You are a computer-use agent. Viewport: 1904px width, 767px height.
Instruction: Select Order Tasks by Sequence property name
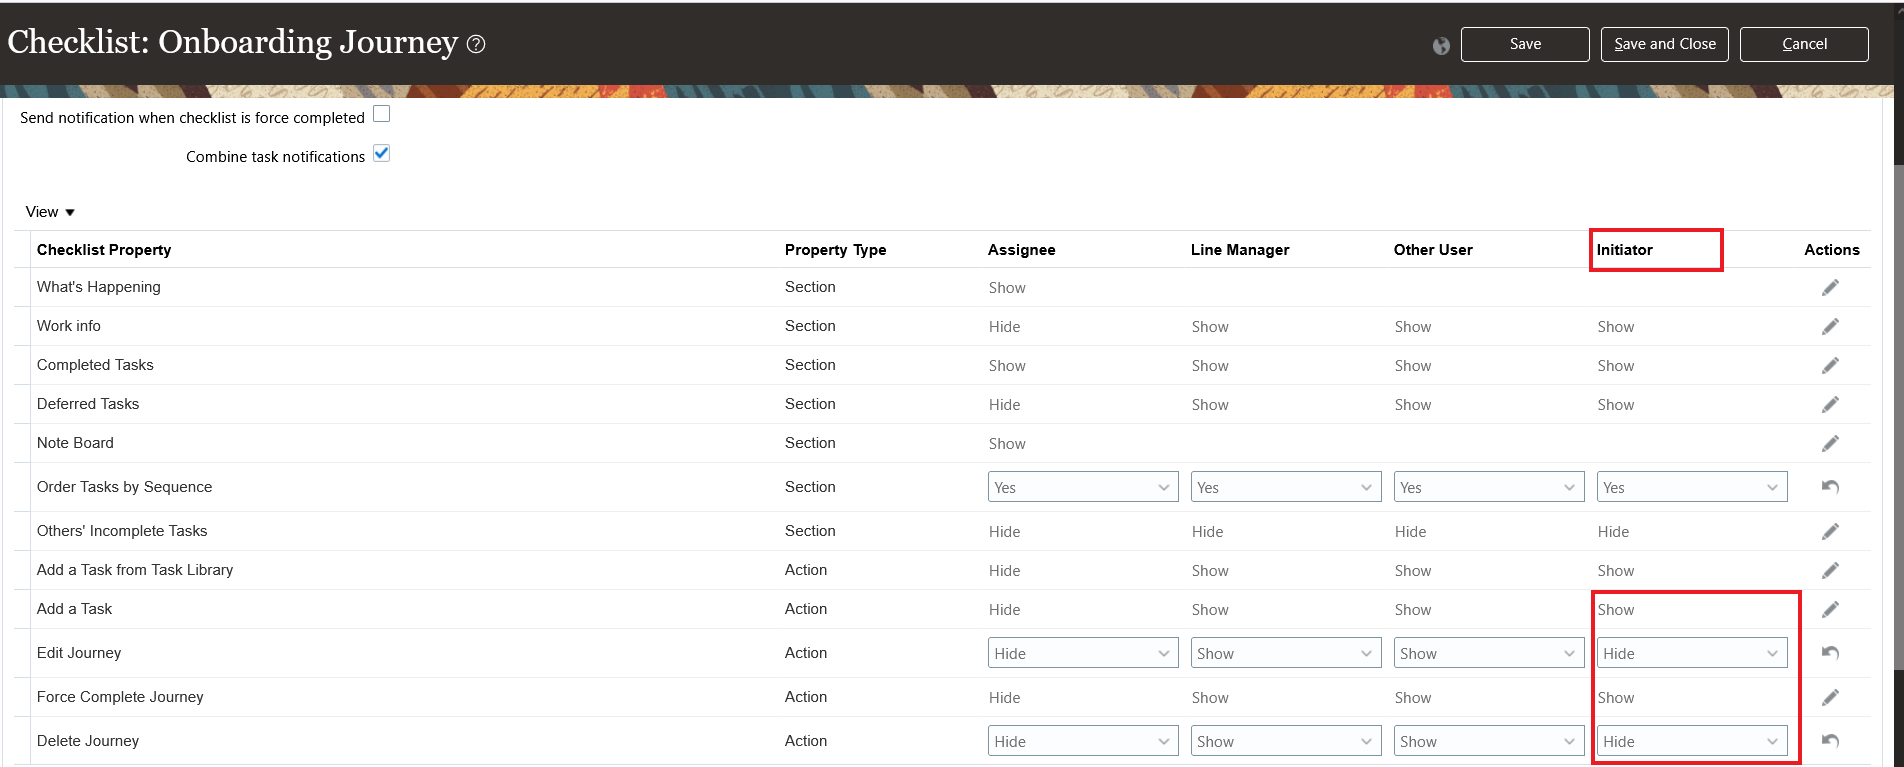tap(125, 487)
